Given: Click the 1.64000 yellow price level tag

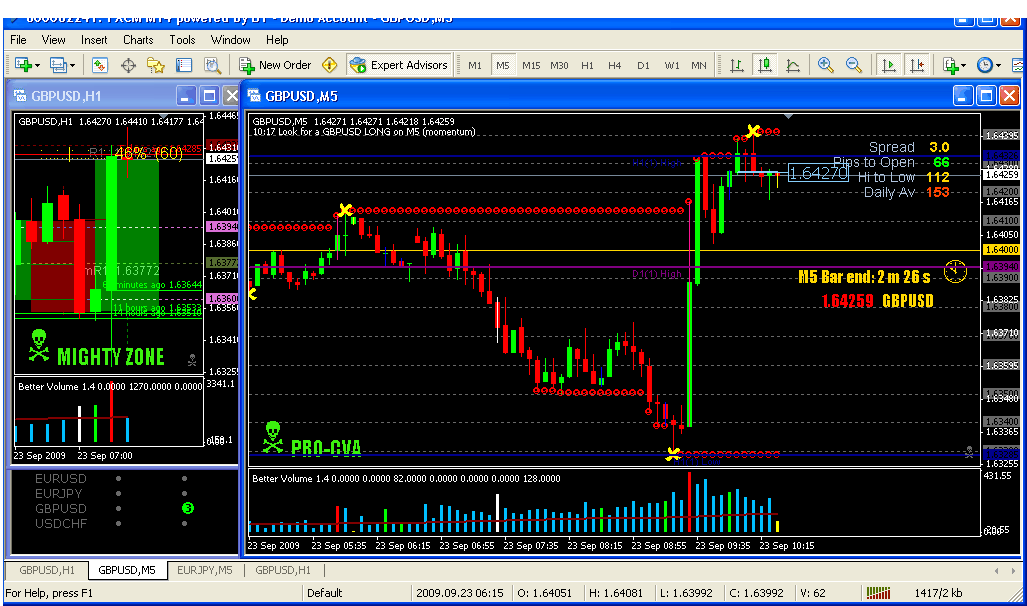Looking at the screenshot, I should click(1002, 250).
